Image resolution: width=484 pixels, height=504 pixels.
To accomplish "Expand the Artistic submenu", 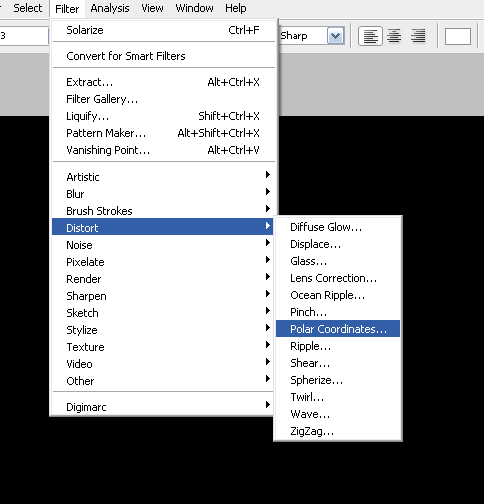I will (x=163, y=177).
